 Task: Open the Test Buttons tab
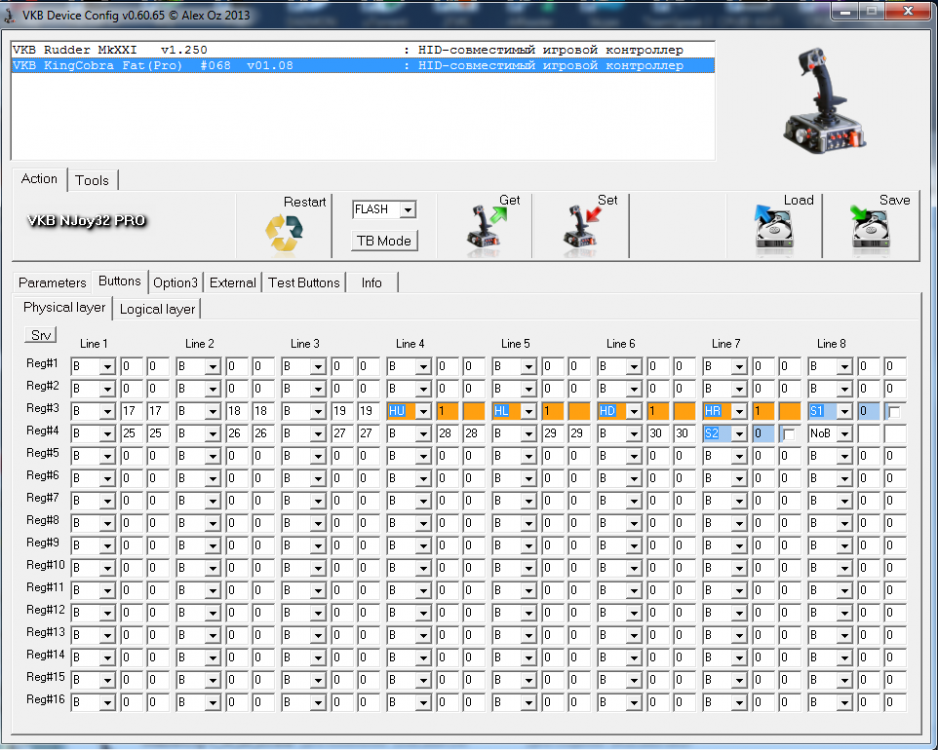(x=304, y=283)
